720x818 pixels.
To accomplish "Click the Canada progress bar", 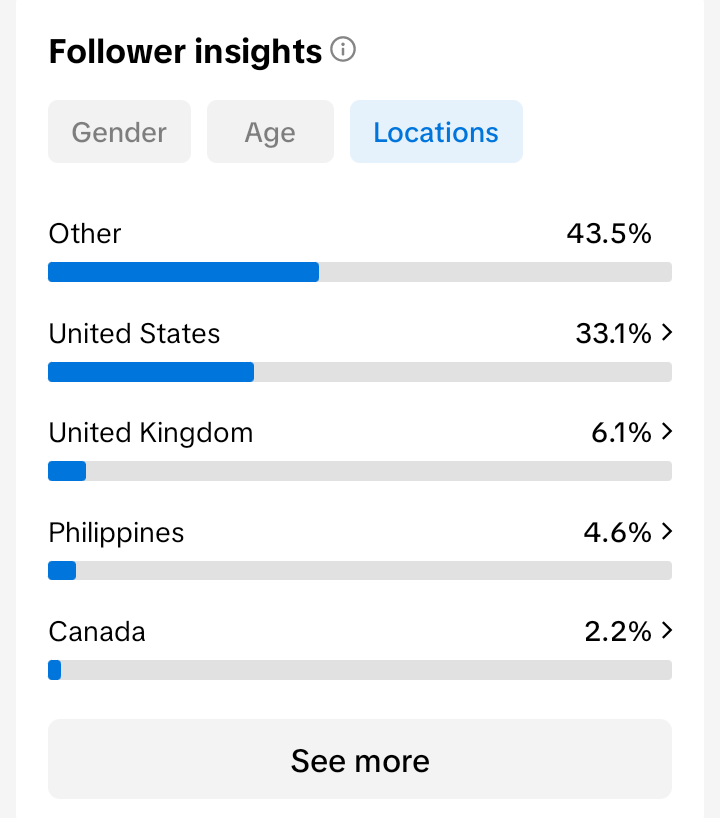I will tap(360, 670).
